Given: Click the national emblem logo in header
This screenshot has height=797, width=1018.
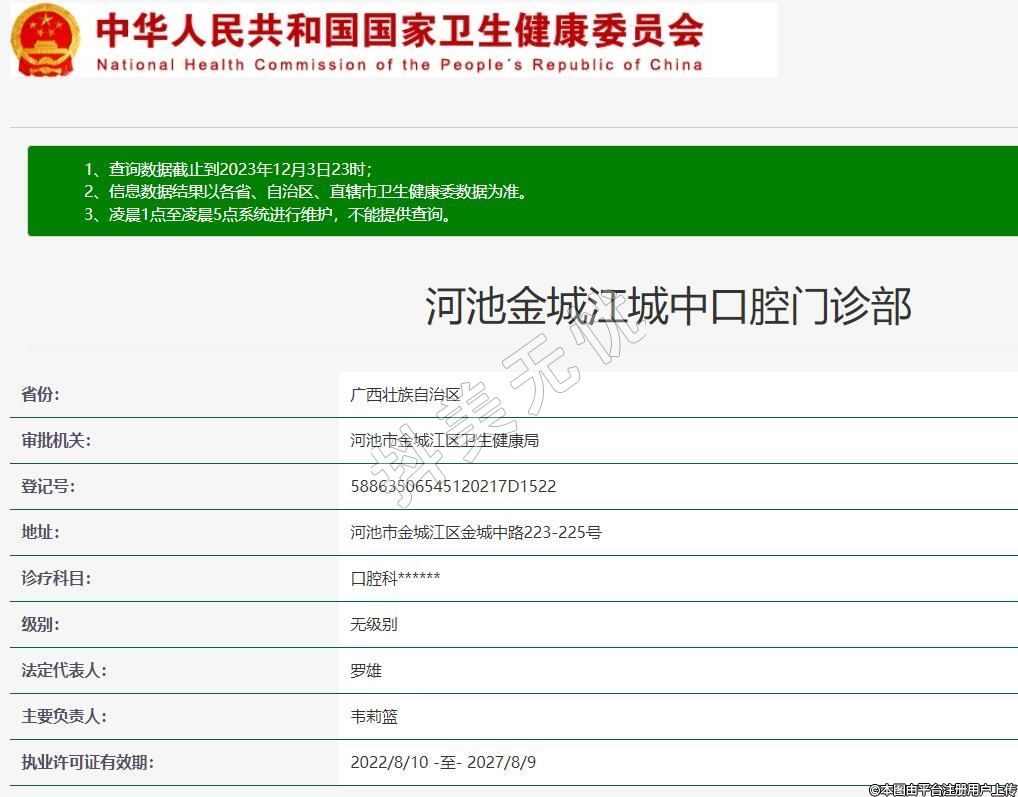Looking at the screenshot, I should point(44,40).
